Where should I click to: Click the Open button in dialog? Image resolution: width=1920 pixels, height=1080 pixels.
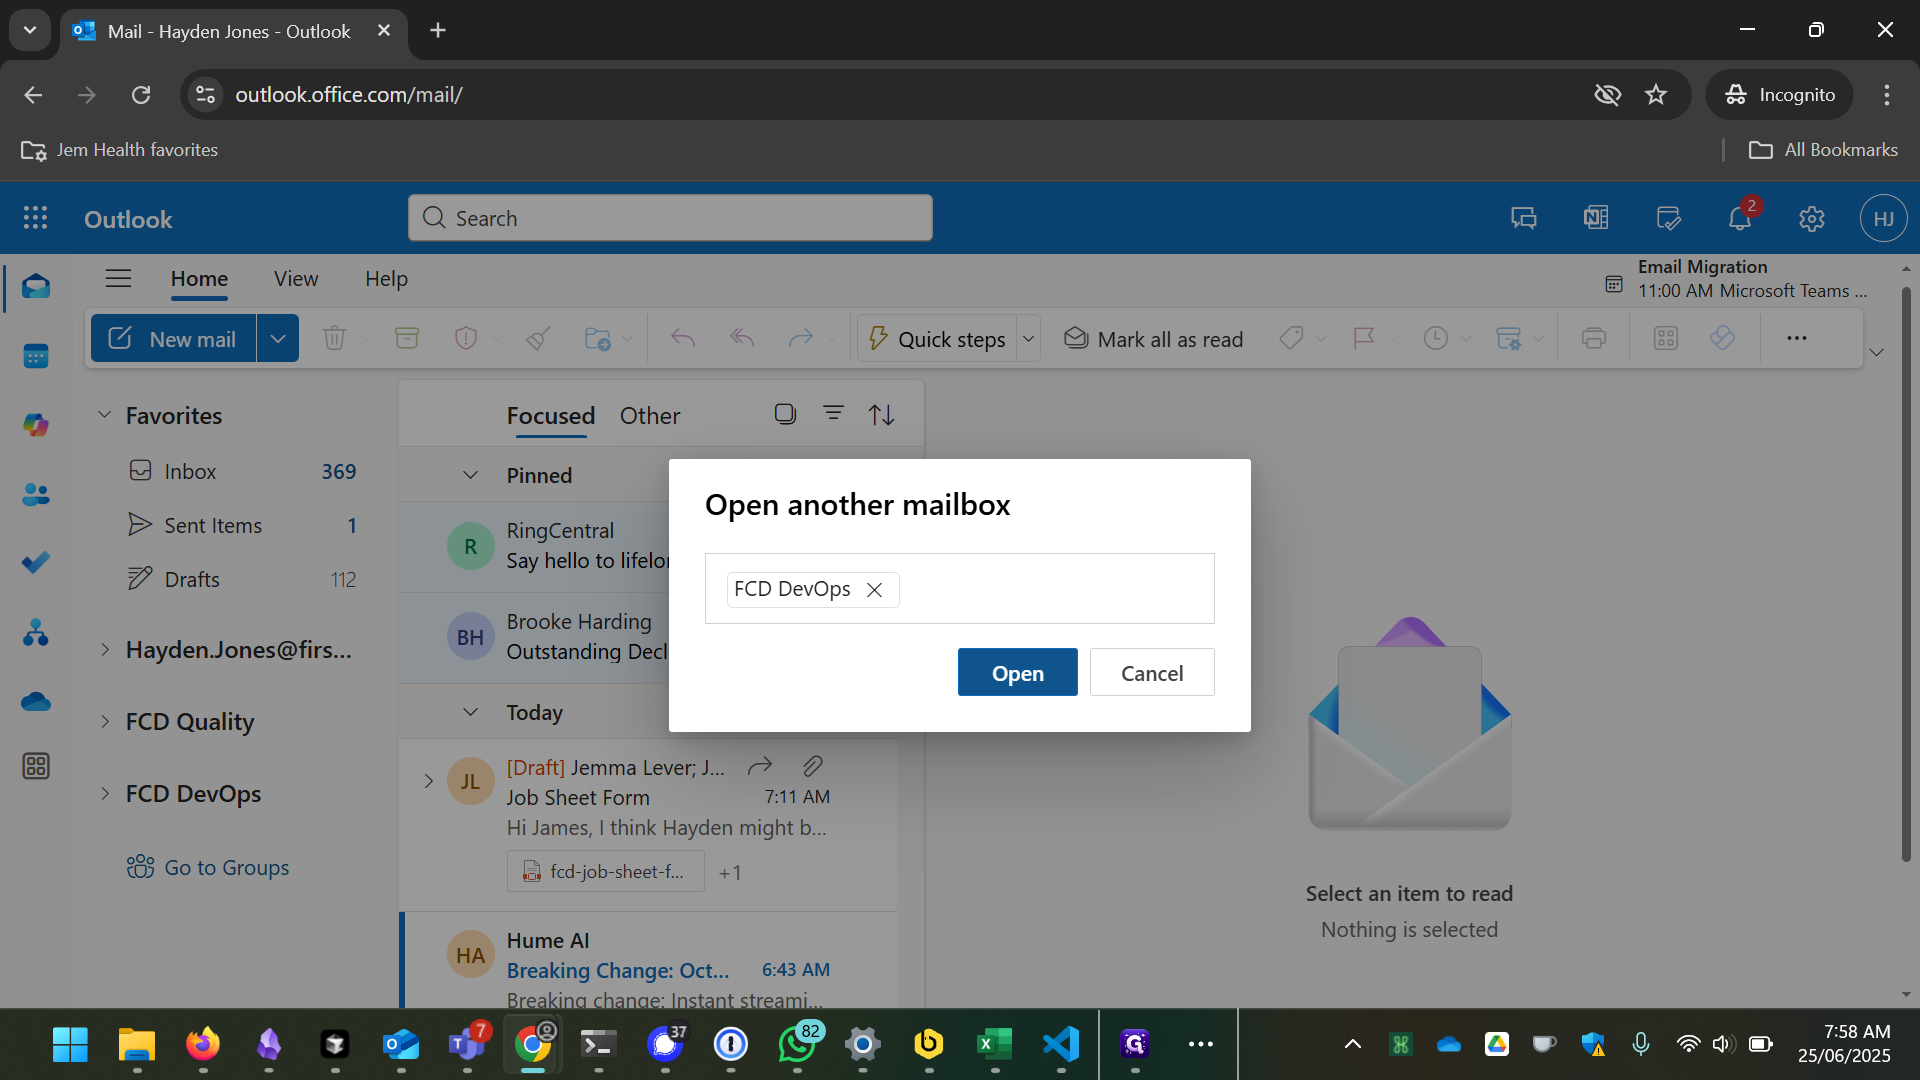(x=1018, y=672)
